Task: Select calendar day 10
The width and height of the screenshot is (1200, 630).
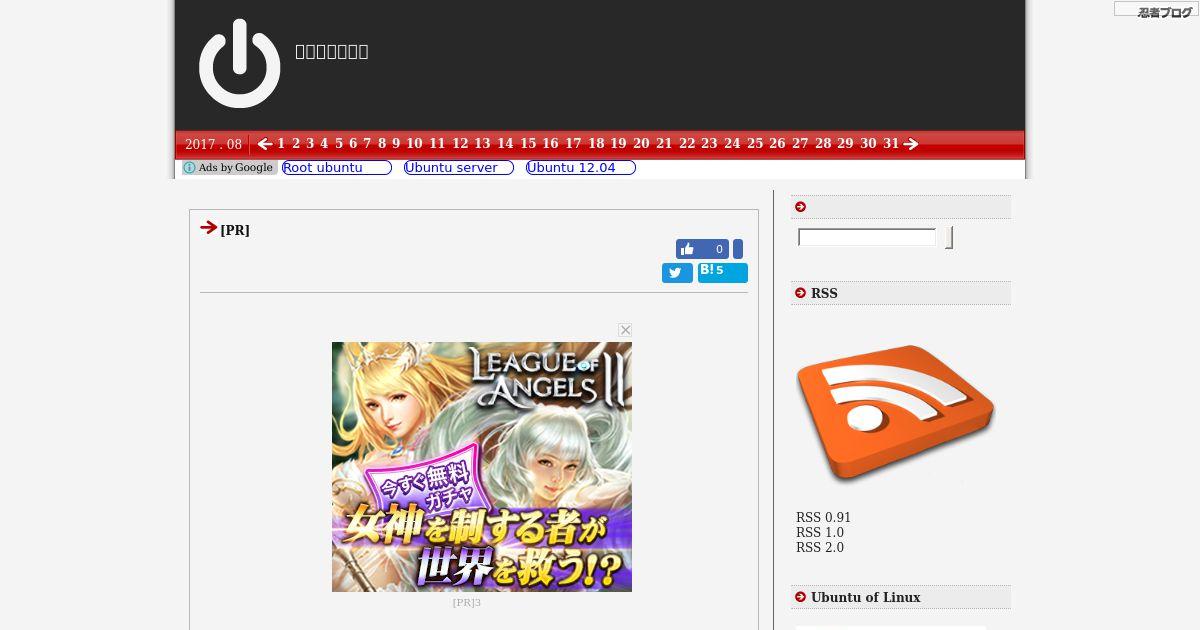Action: [414, 144]
